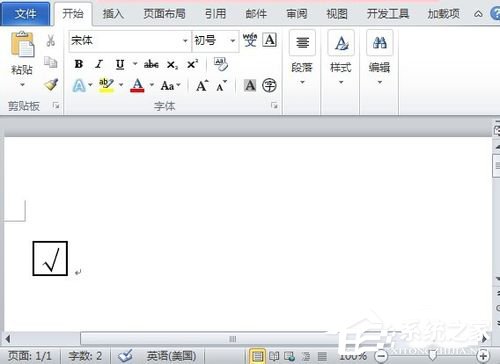Toggle Character Shading icon

[x=250, y=86]
